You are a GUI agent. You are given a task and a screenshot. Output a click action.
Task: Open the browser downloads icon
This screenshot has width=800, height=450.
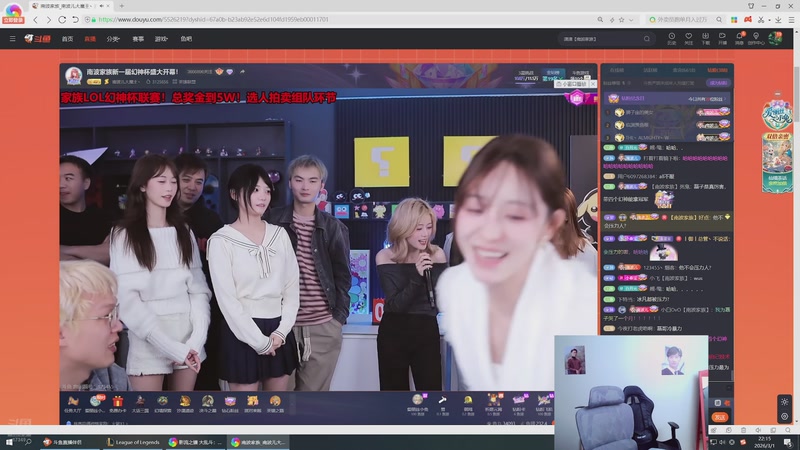(778, 20)
